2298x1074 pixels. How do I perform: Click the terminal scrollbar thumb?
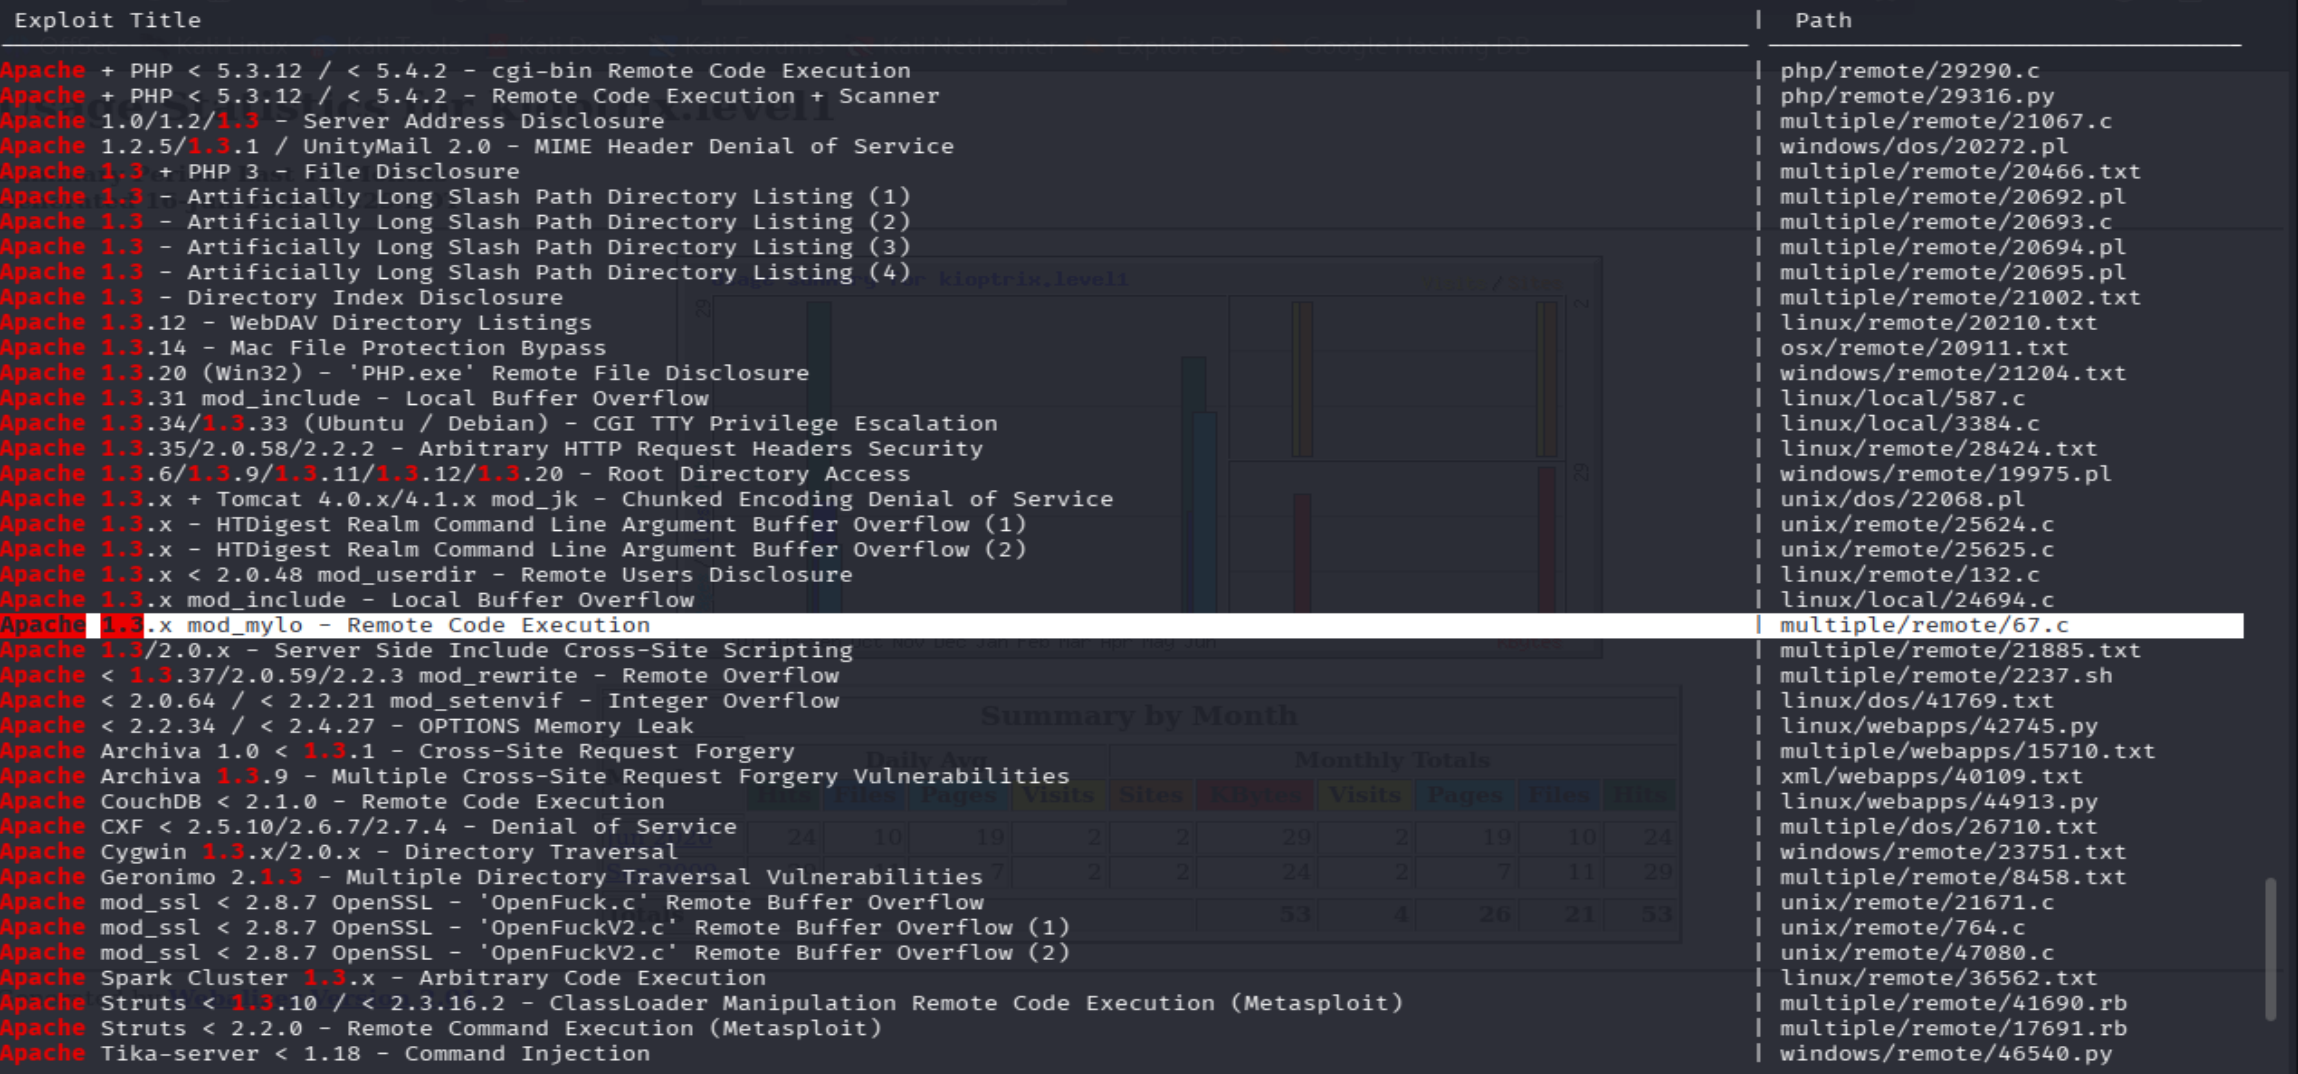(2270, 948)
